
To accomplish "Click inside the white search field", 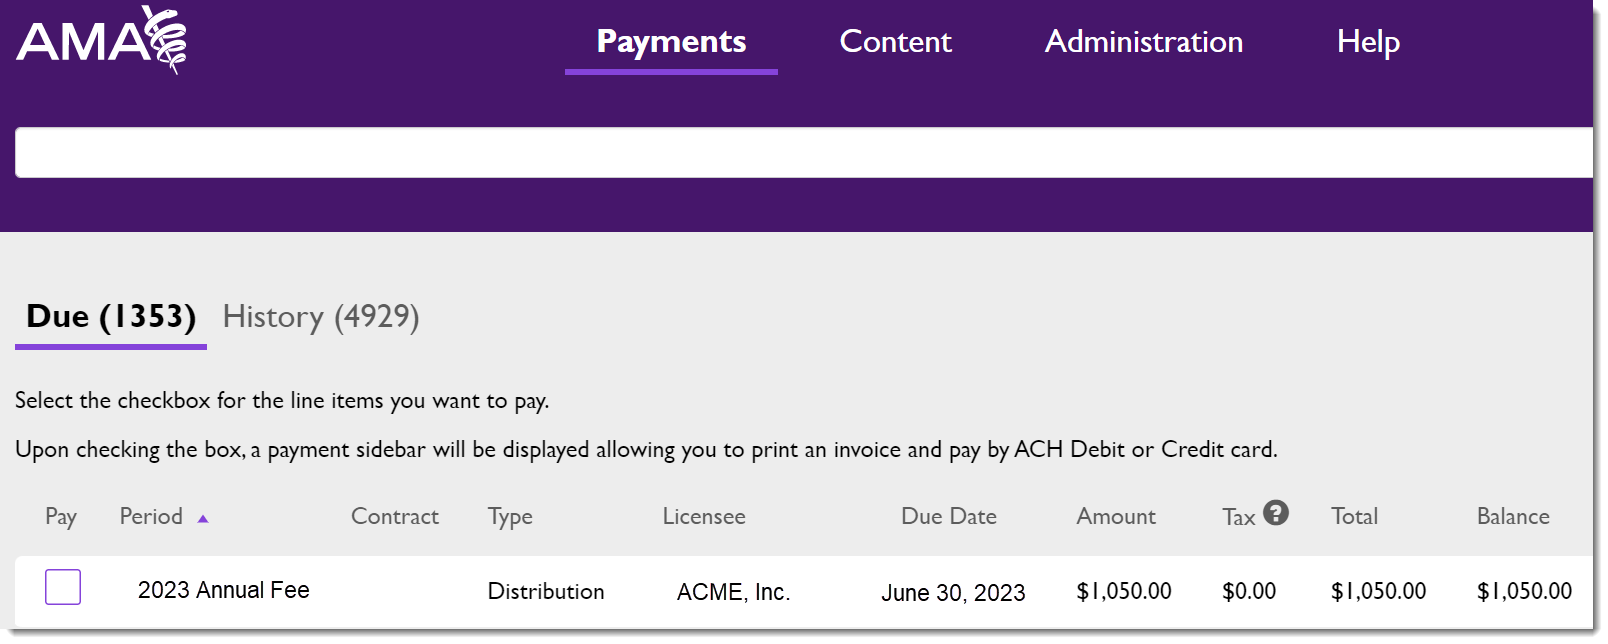I will tap(804, 152).
